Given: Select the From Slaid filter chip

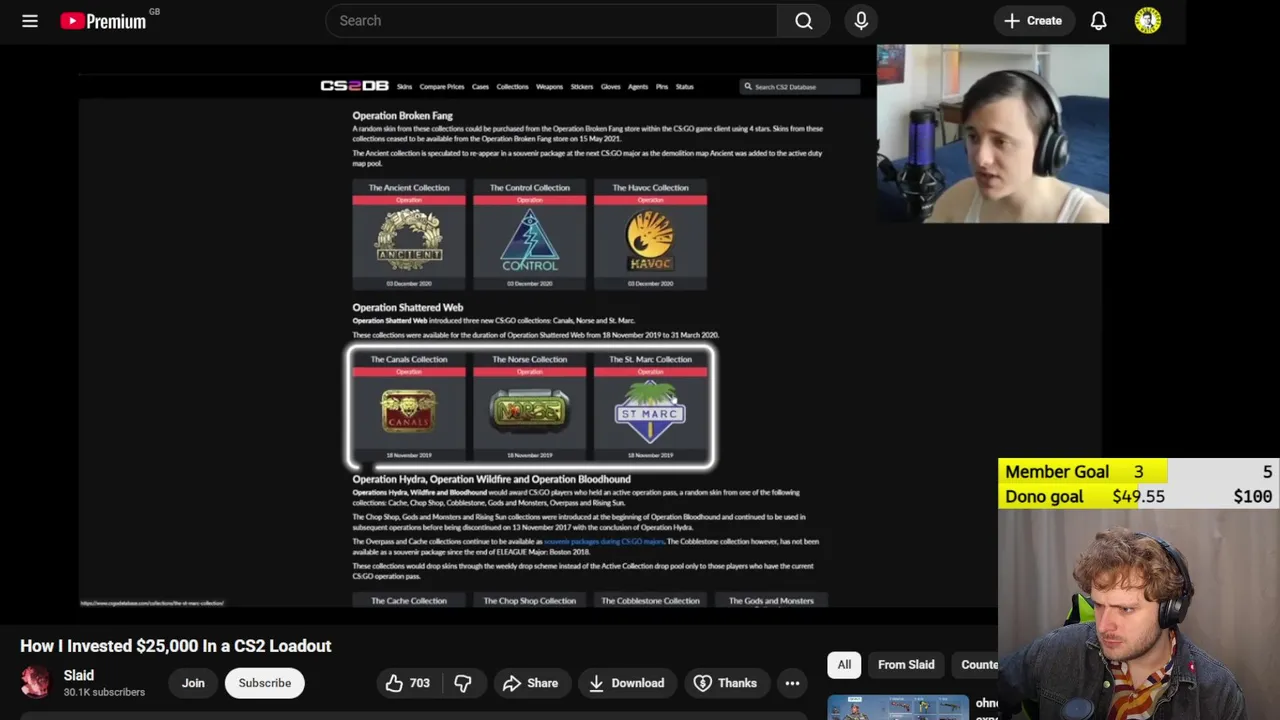Looking at the screenshot, I should [x=906, y=664].
